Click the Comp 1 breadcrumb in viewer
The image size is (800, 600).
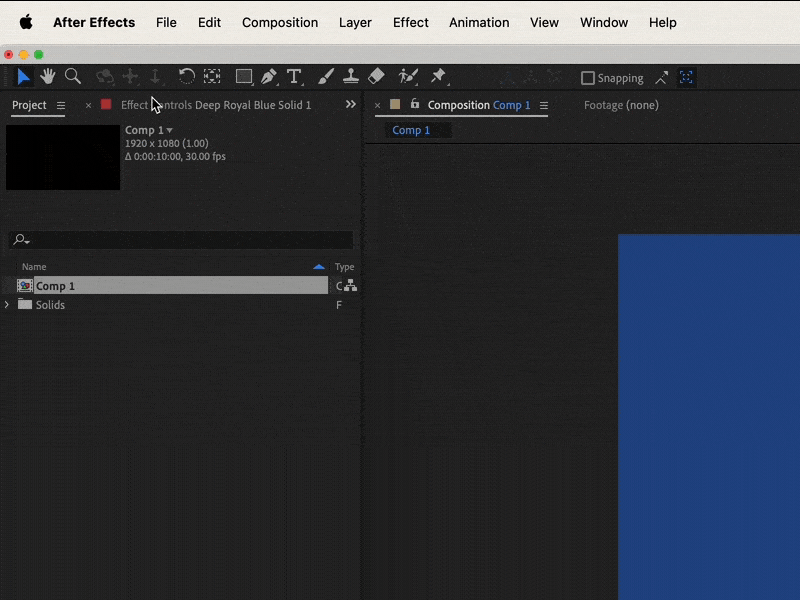tap(411, 130)
